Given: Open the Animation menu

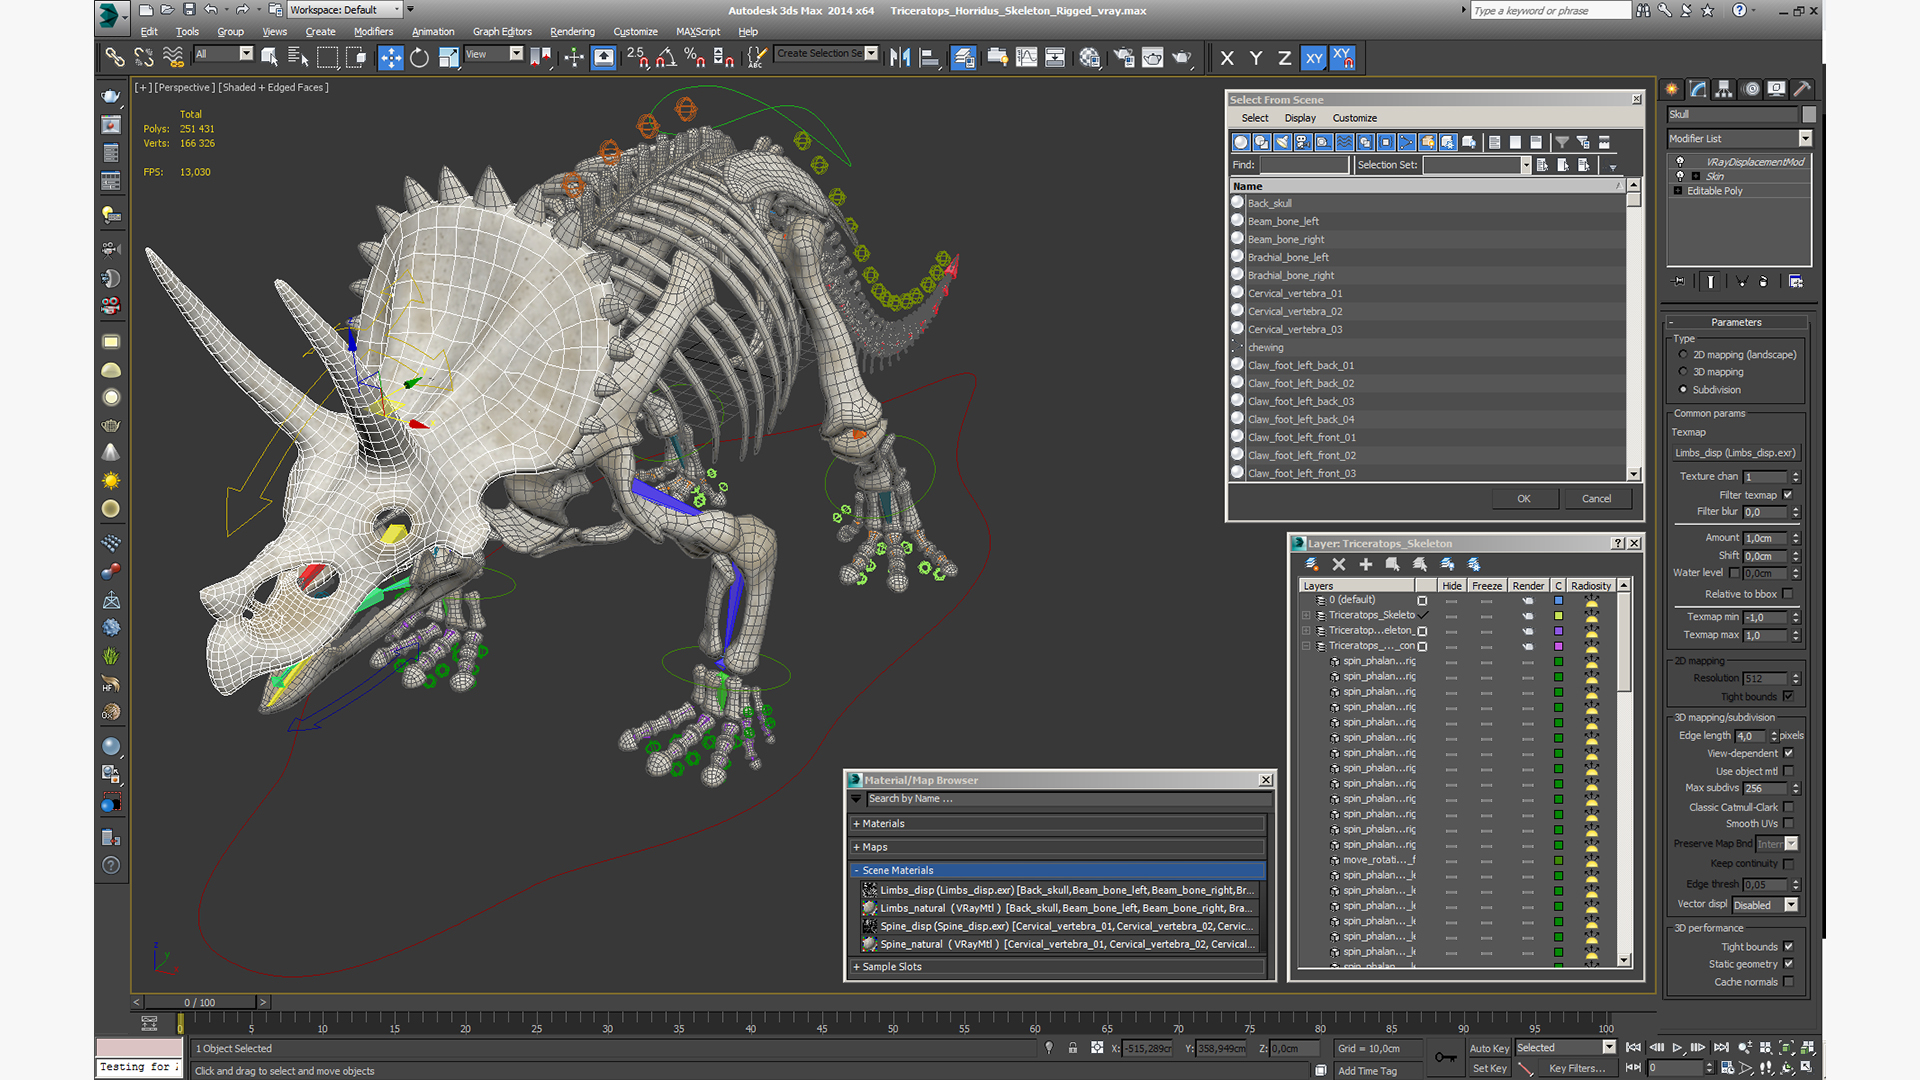Looking at the screenshot, I should coord(433,31).
